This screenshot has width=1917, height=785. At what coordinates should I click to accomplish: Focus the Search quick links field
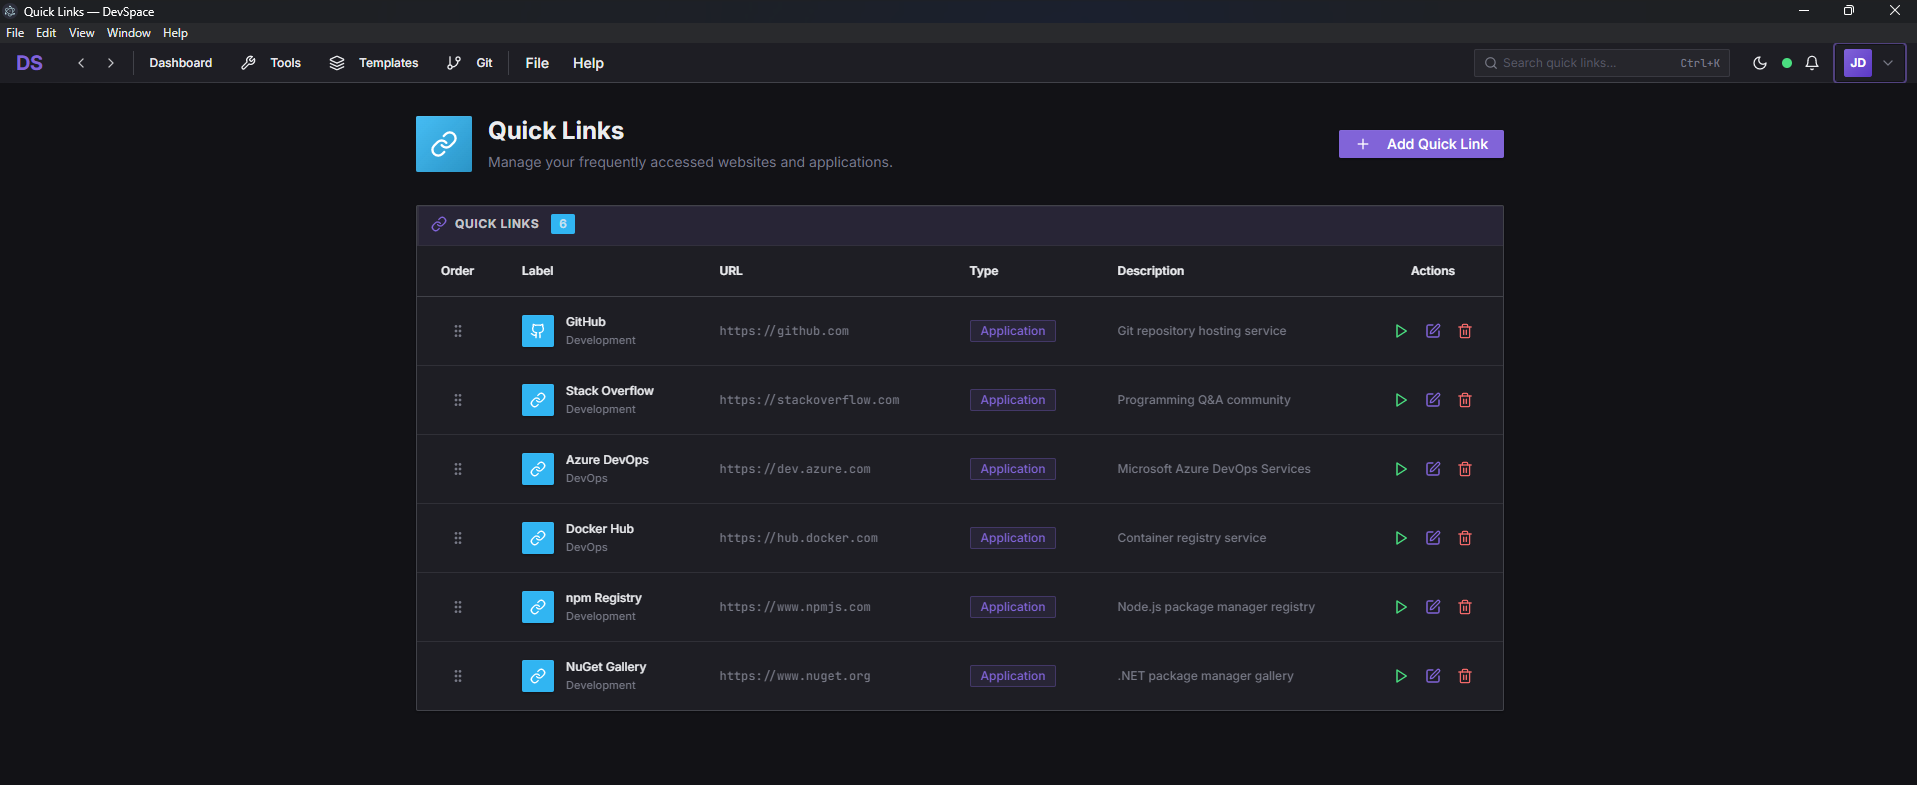(1602, 63)
